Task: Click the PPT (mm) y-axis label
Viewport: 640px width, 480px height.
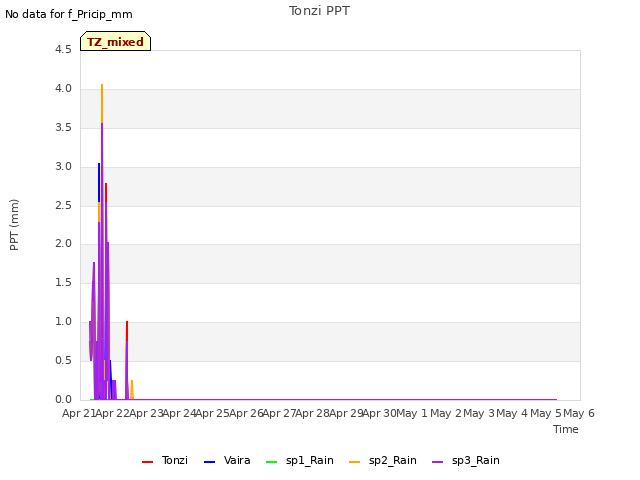Action: click(x=14, y=225)
